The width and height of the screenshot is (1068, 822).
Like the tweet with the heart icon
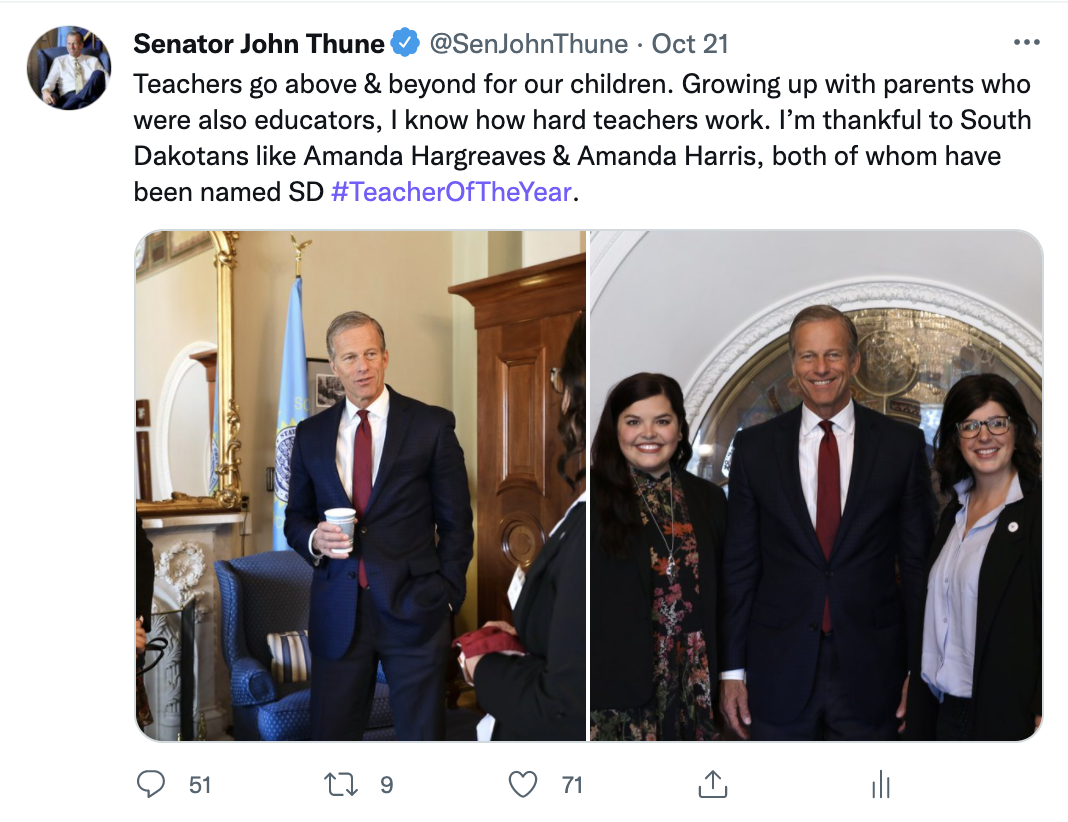coord(522,785)
